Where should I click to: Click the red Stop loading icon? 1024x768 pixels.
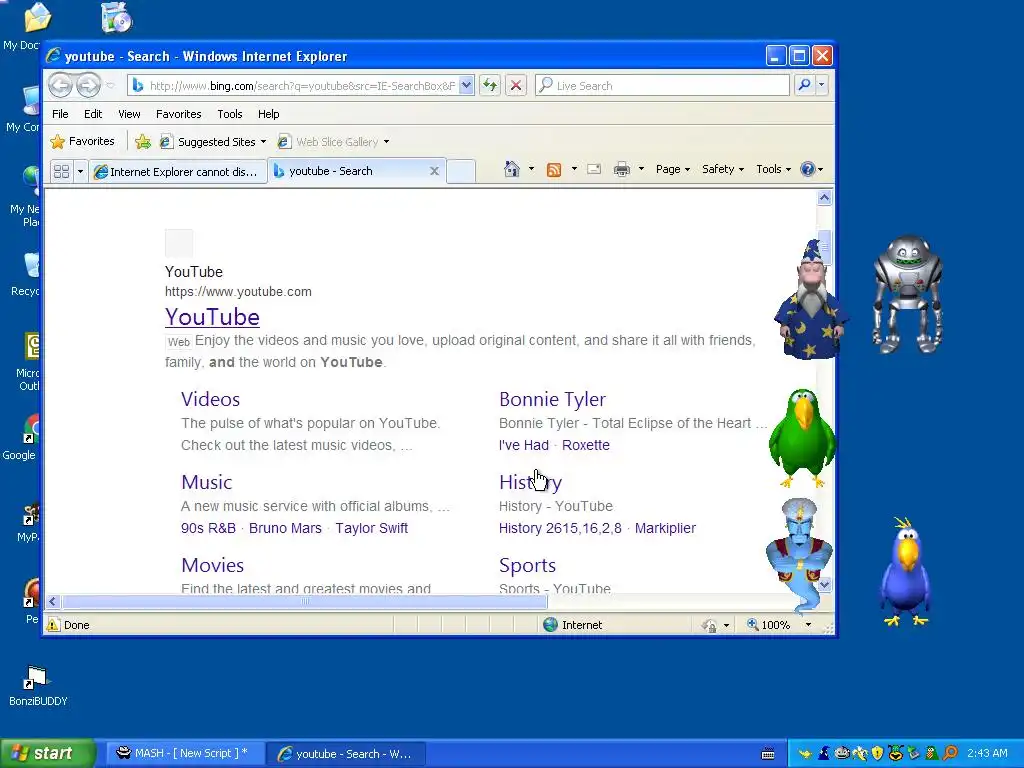coord(516,85)
